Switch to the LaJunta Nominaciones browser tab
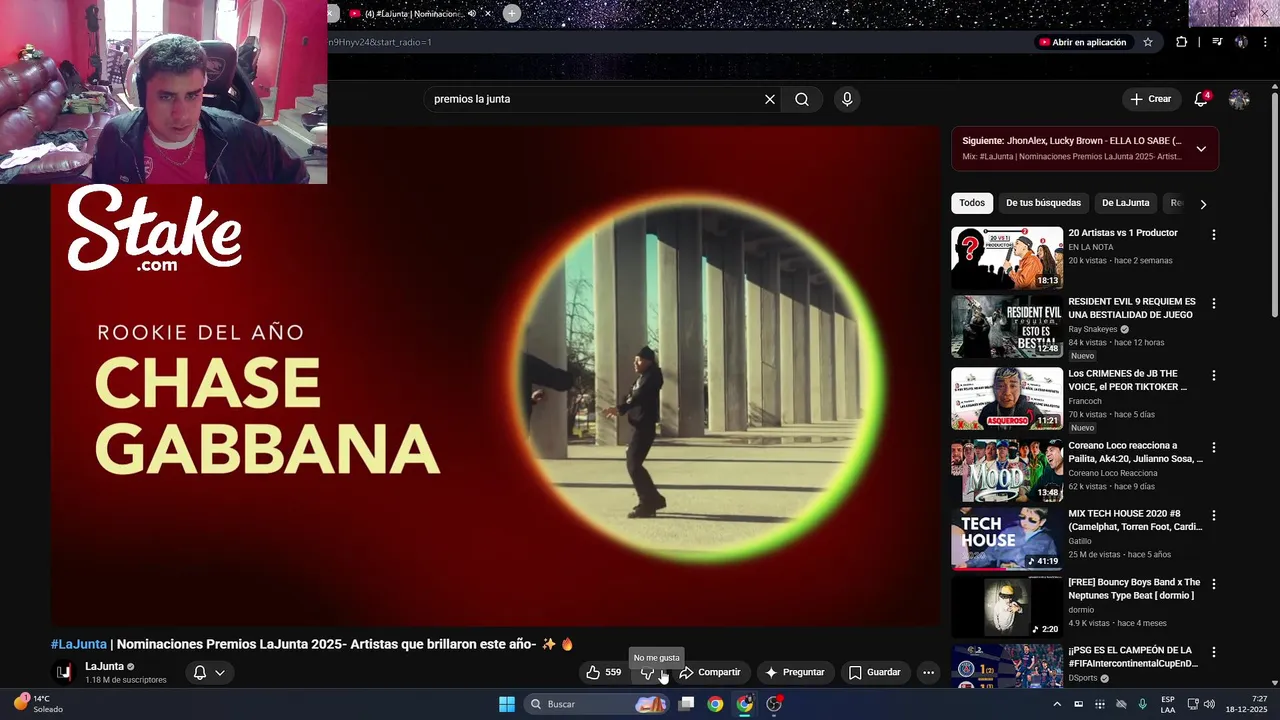 (412, 14)
